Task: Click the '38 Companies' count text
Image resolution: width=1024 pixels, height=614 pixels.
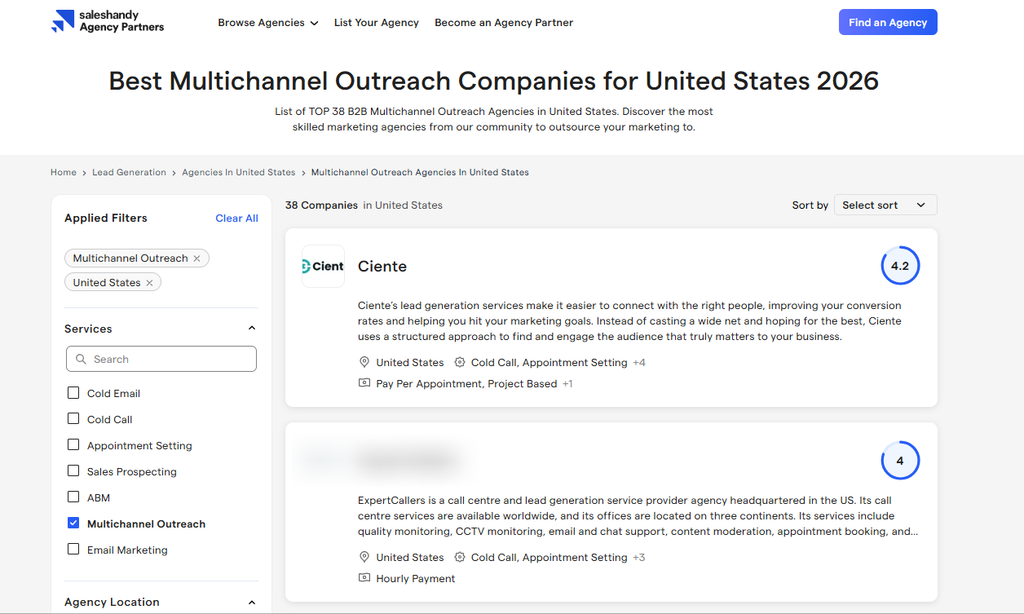Action: (321, 205)
